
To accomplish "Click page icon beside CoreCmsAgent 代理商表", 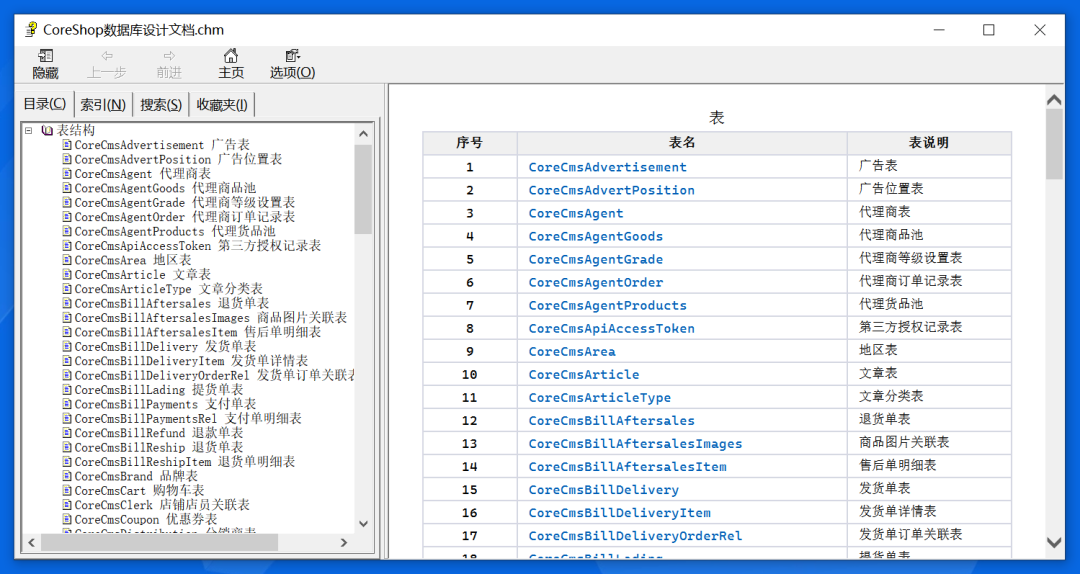I will click(x=68, y=174).
